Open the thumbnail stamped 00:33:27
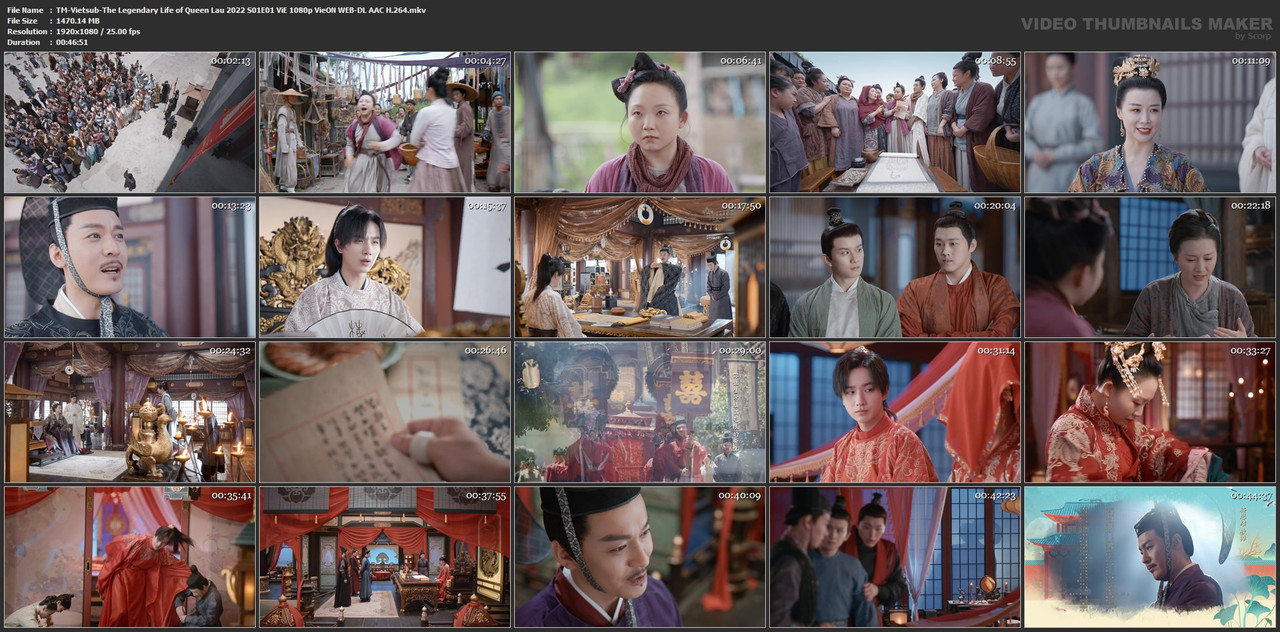Image resolution: width=1280 pixels, height=632 pixels. (1150, 412)
